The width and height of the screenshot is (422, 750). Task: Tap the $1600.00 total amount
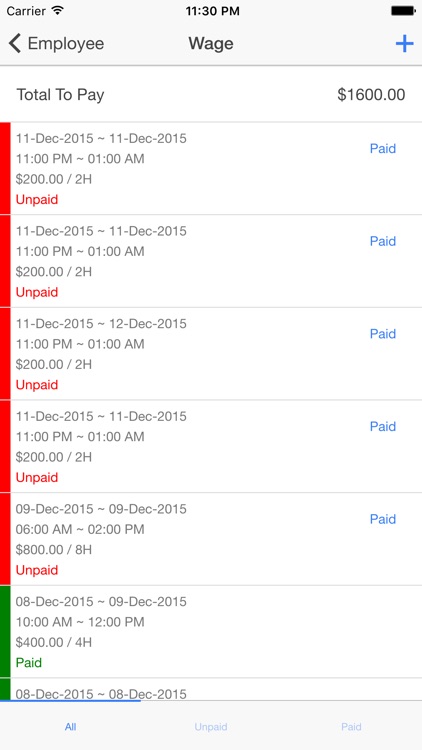click(371, 95)
